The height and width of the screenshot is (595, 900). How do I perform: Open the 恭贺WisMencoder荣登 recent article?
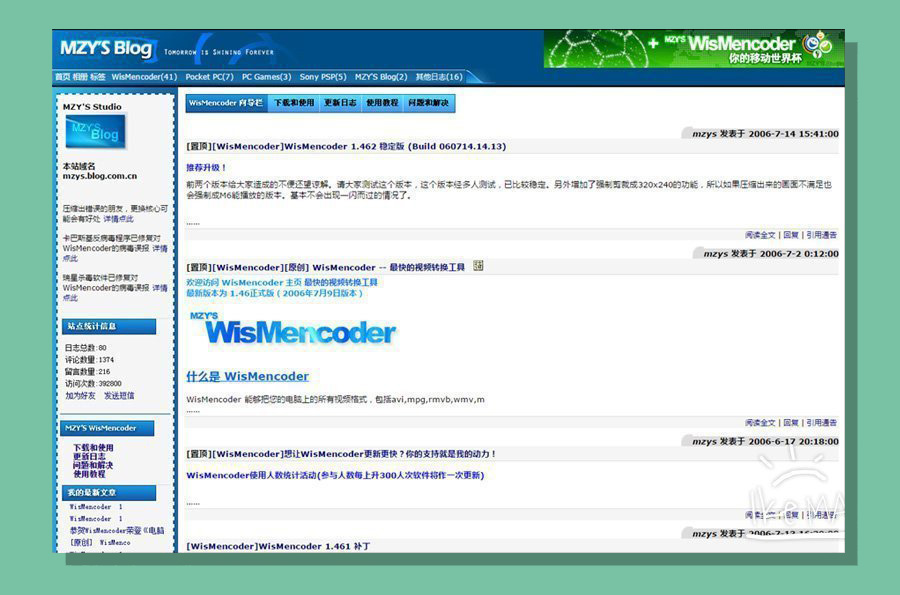[x=117, y=531]
